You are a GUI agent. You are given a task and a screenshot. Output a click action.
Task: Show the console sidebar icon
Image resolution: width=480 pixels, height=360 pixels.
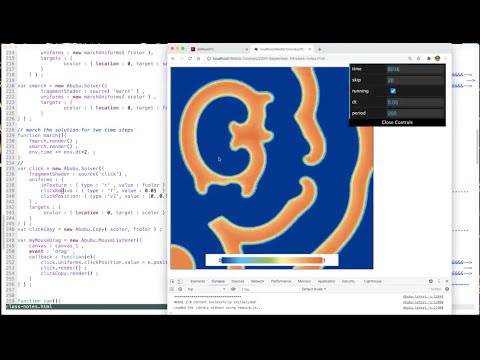pyautogui.click(x=172, y=289)
